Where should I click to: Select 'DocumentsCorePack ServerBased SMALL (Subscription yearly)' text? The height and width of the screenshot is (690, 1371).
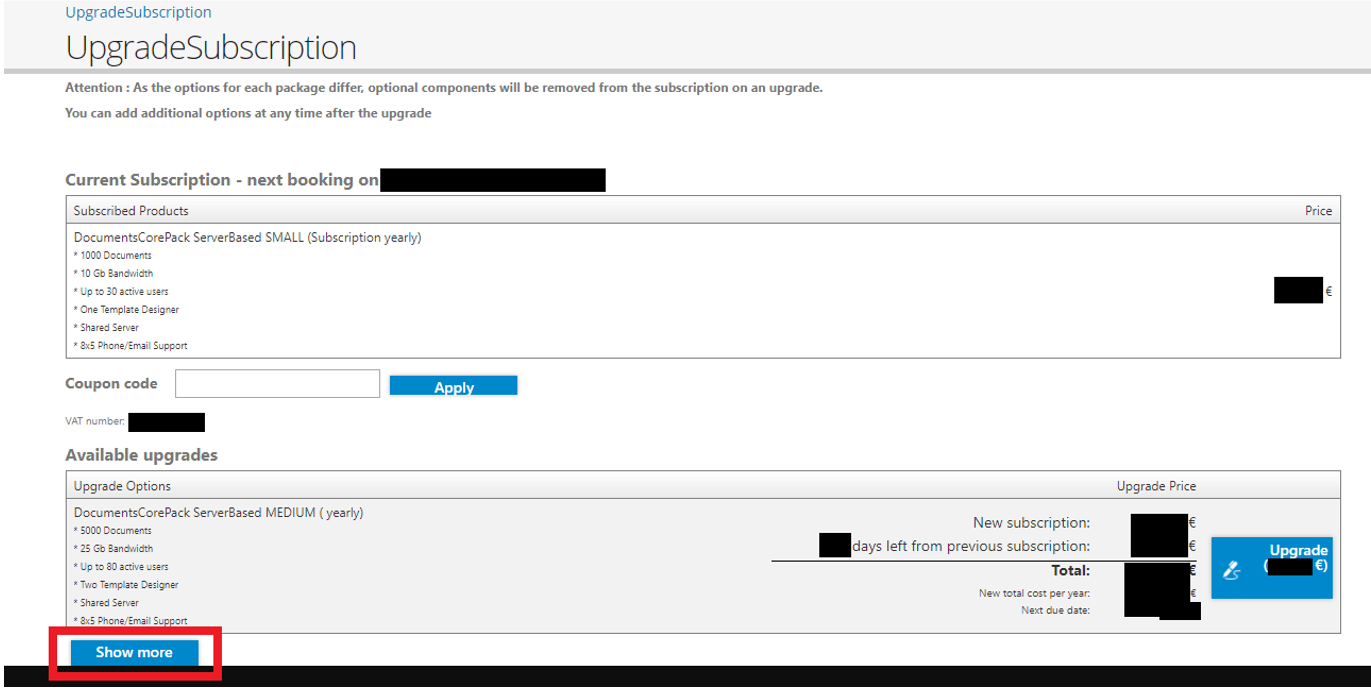[247, 238]
